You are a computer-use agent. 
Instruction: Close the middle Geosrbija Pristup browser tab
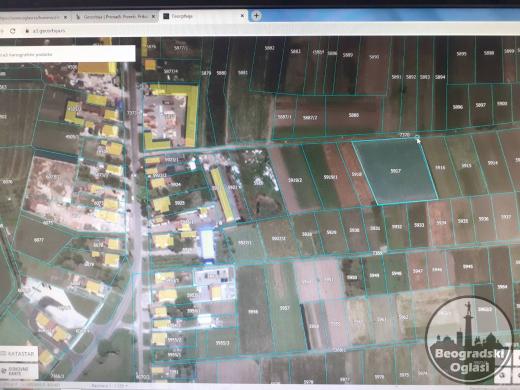click(154, 16)
